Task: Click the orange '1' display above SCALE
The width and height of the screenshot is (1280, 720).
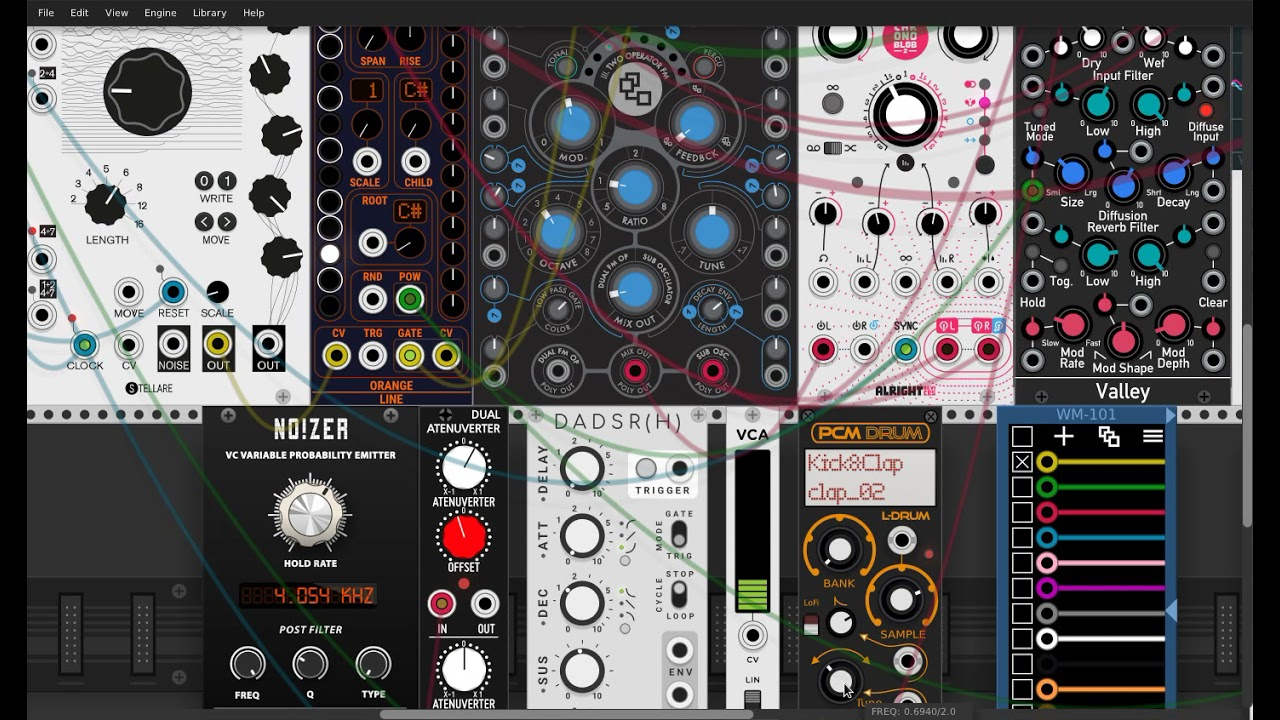Action: click(x=367, y=91)
